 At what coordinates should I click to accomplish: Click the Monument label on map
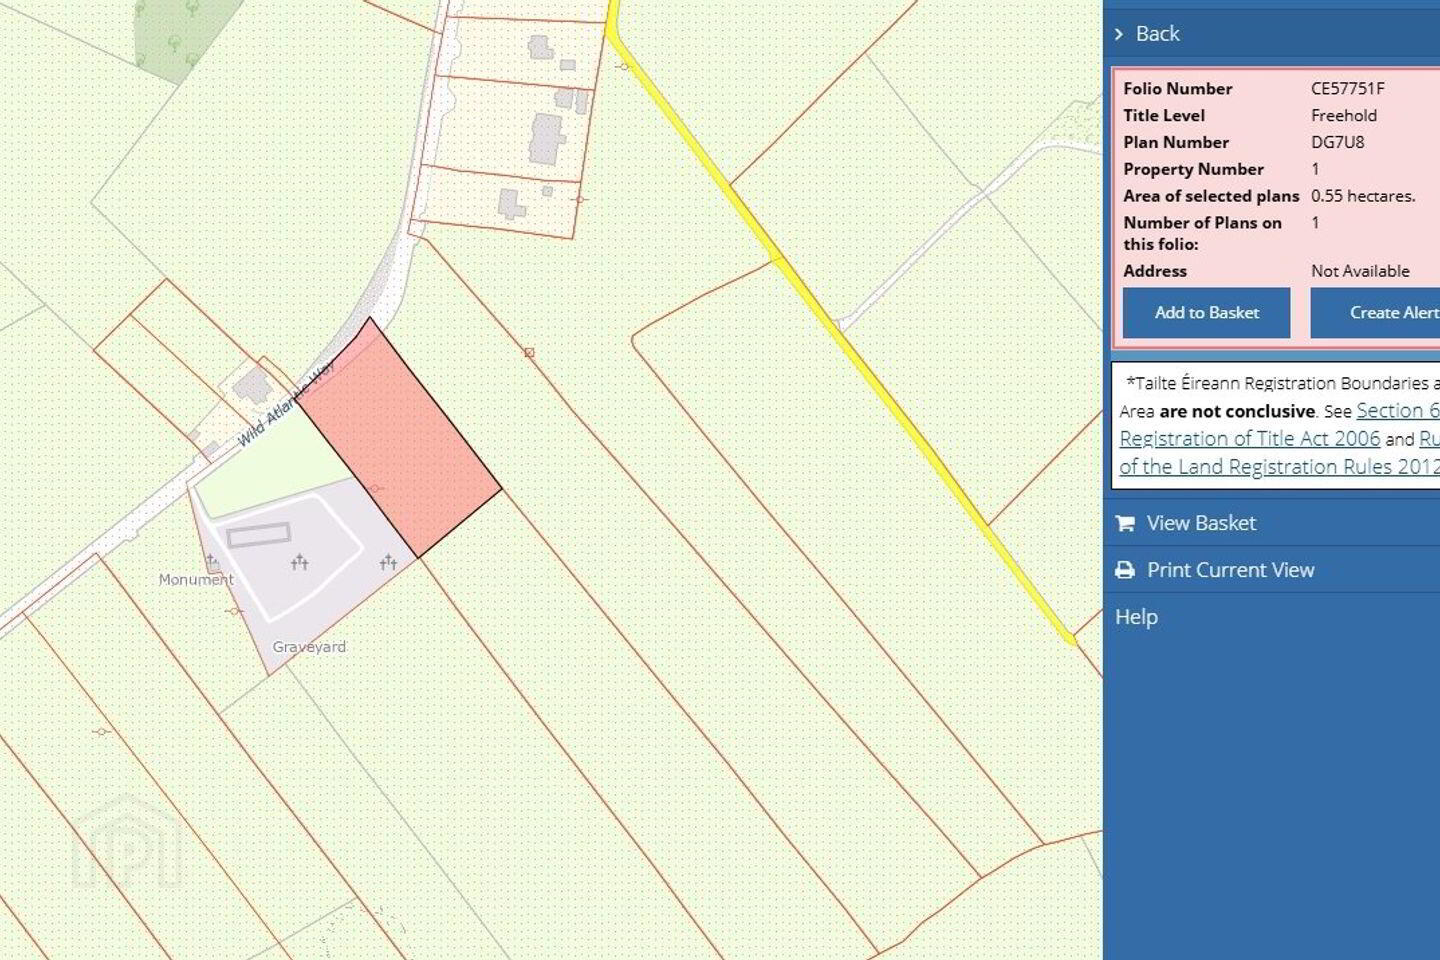click(196, 579)
